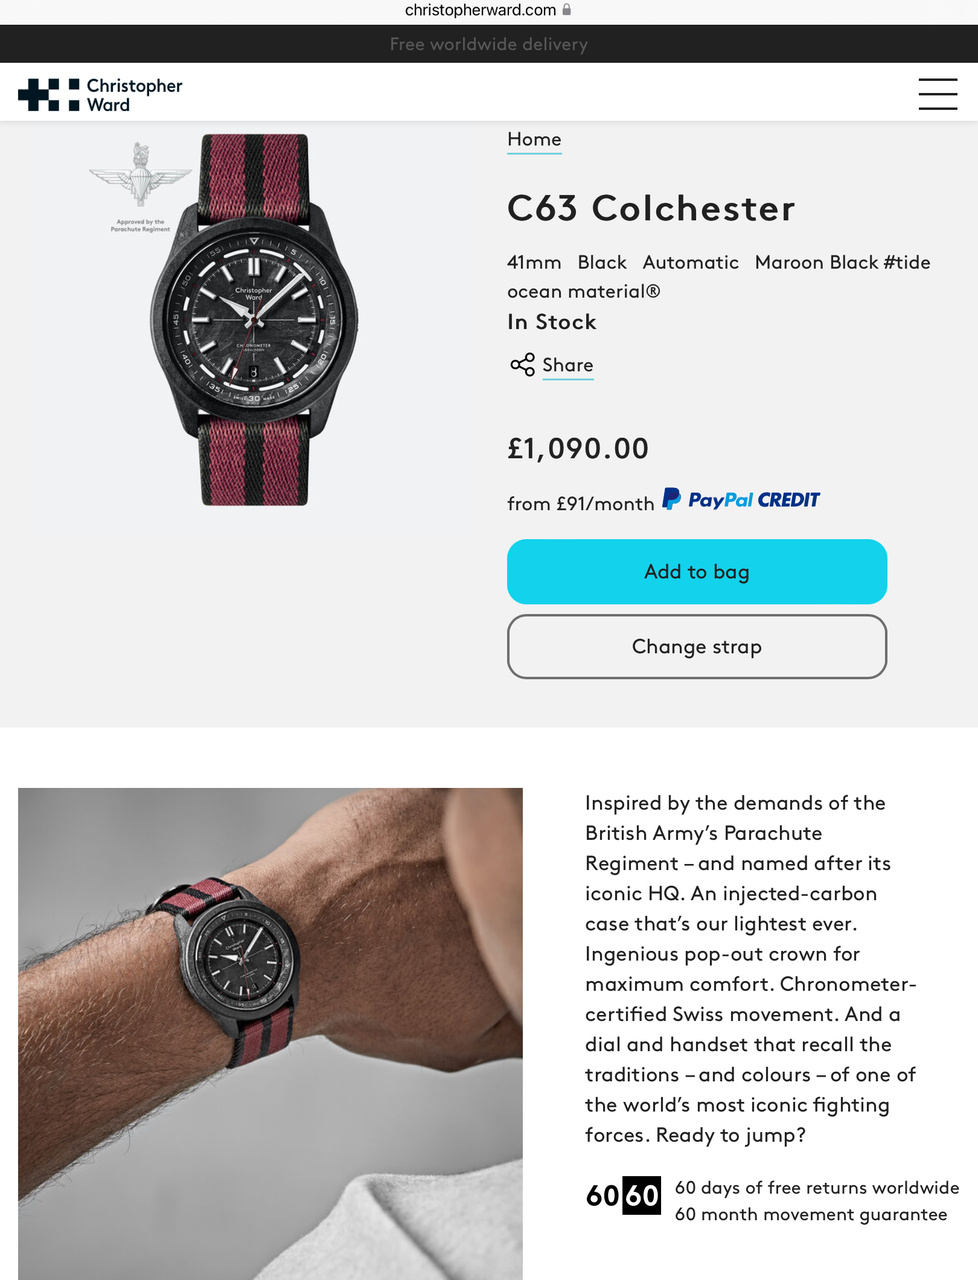This screenshot has height=1280, width=978.
Task: Open the hamburger navigation menu
Action: pos(937,93)
